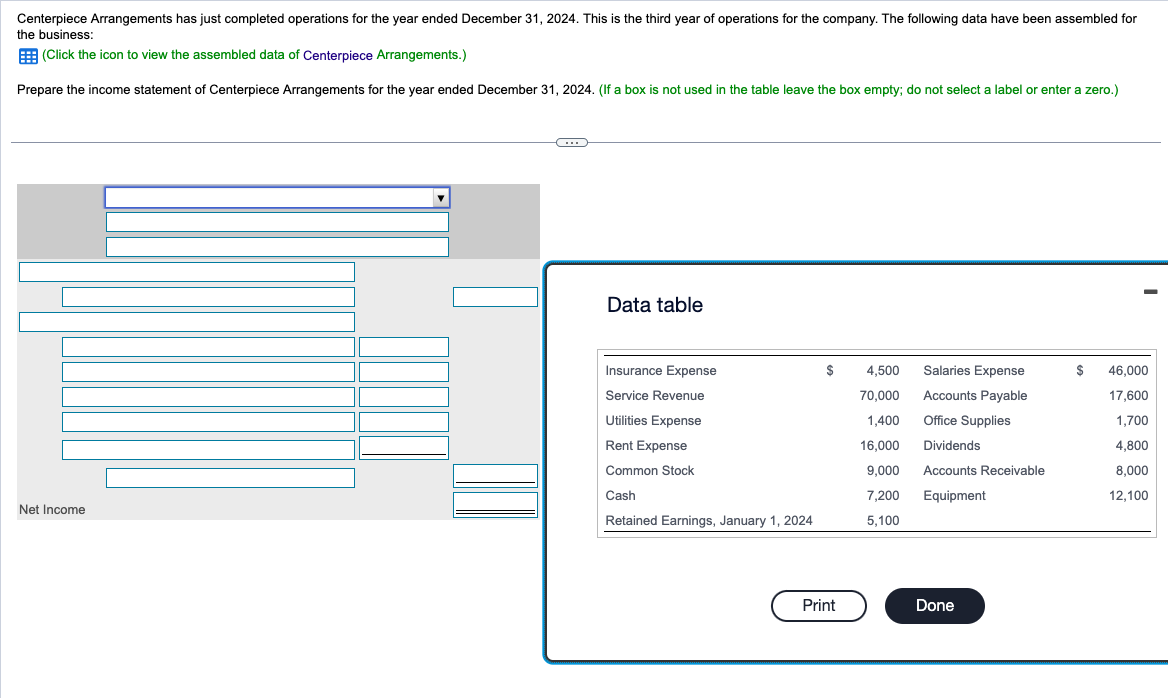Click the first expense amount box
This screenshot has width=1168, height=698.
(404, 346)
